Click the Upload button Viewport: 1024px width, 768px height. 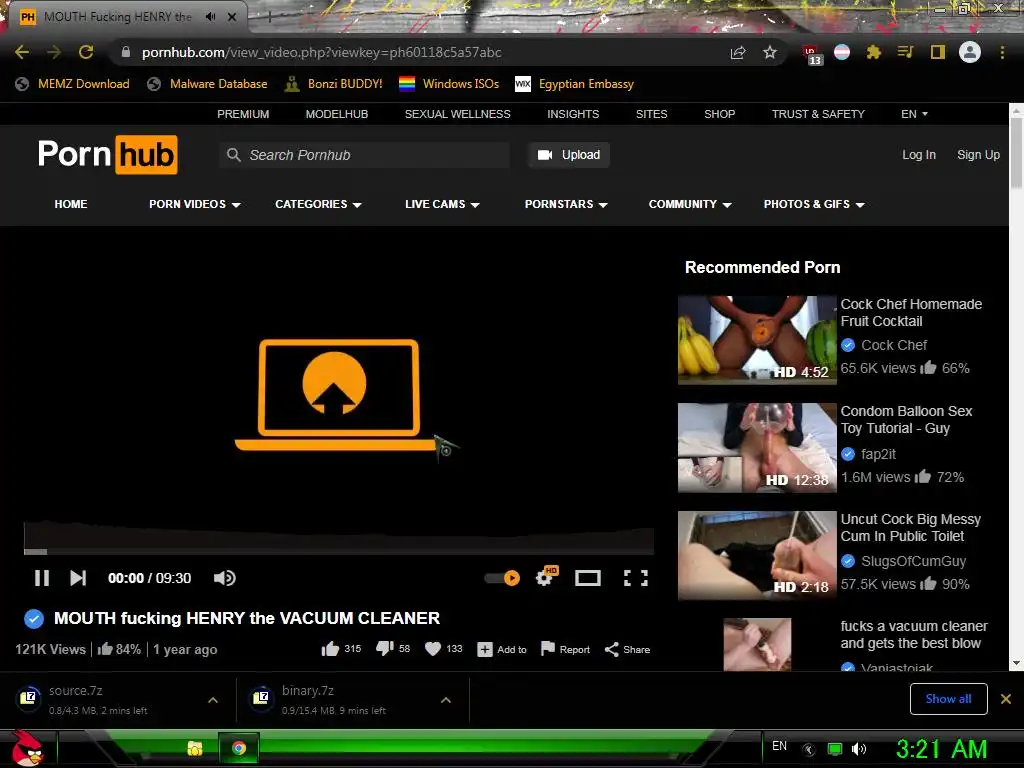click(x=569, y=155)
